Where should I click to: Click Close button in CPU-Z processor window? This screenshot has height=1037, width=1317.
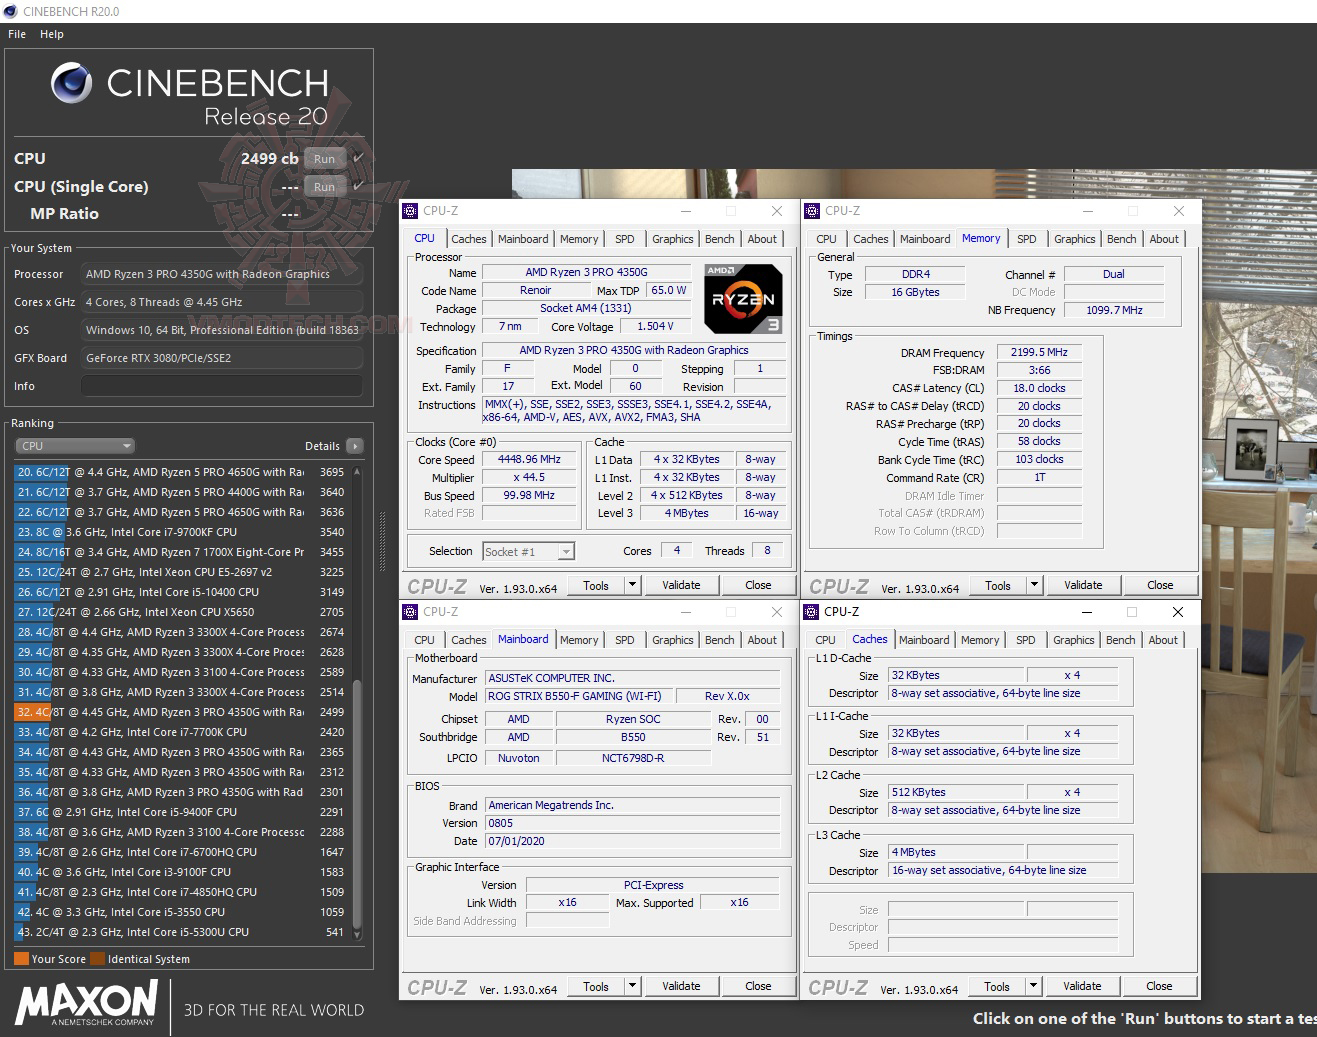pyautogui.click(x=758, y=585)
